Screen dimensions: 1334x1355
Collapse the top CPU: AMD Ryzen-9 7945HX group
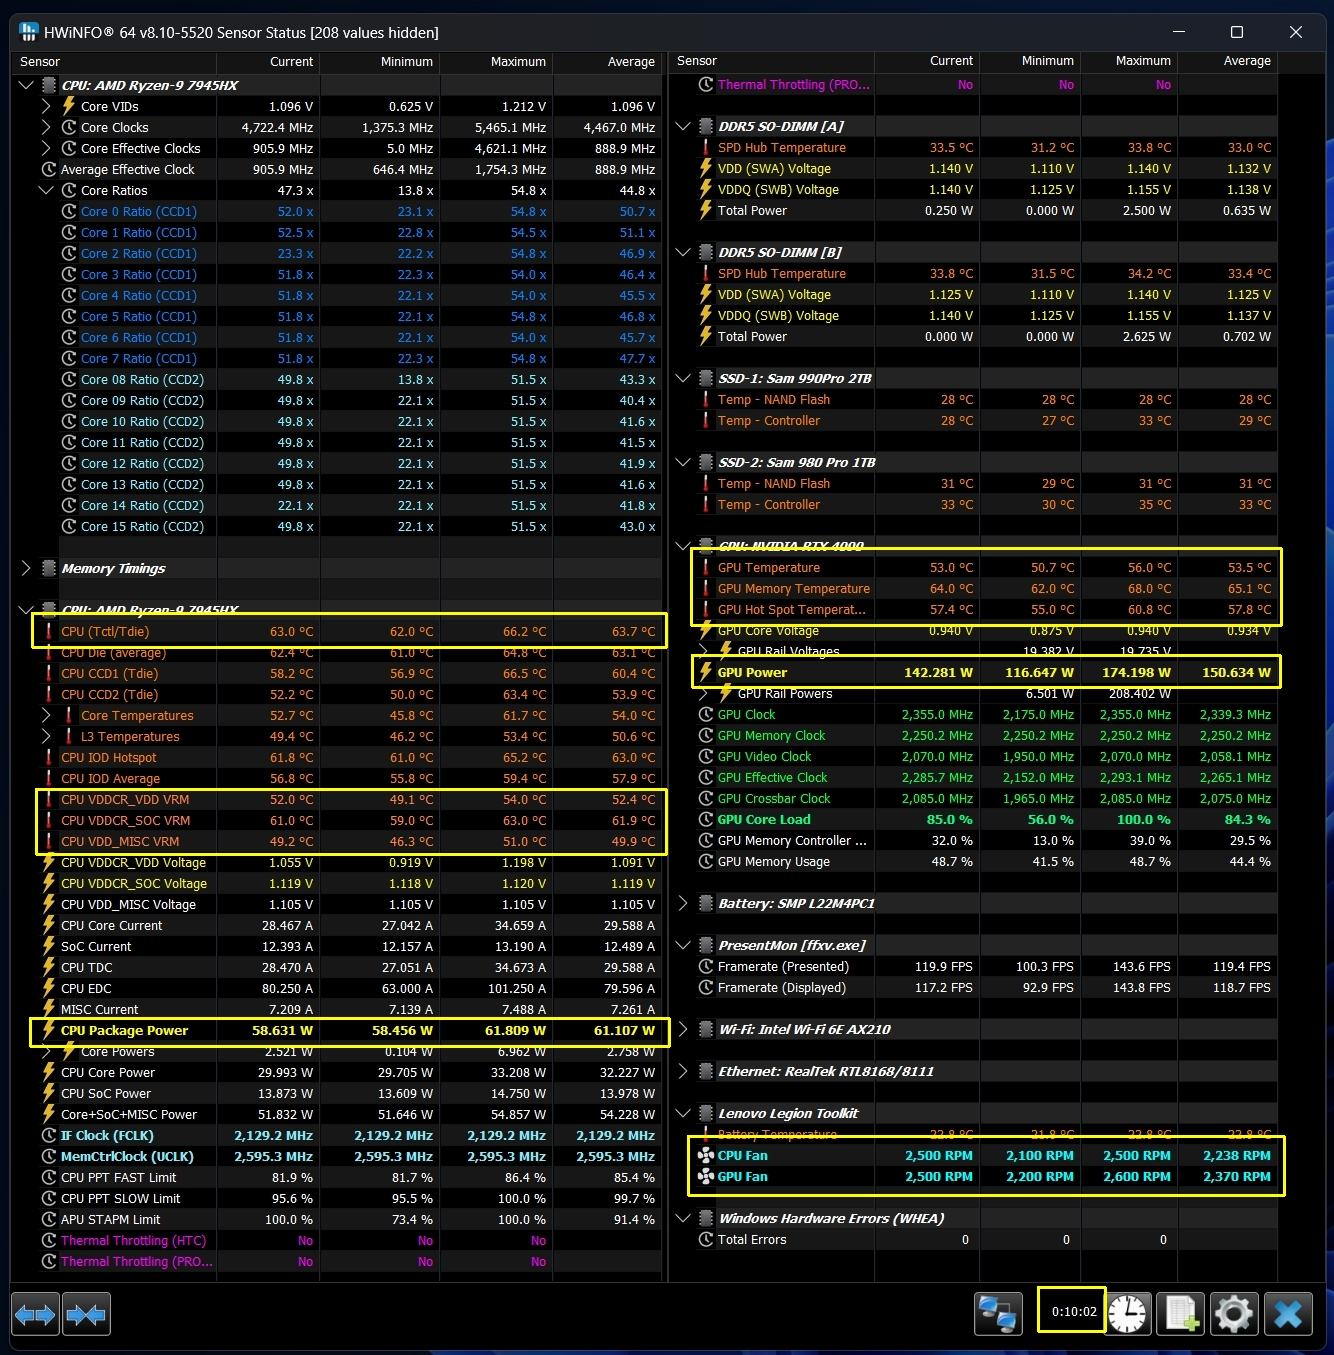coord(26,85)
